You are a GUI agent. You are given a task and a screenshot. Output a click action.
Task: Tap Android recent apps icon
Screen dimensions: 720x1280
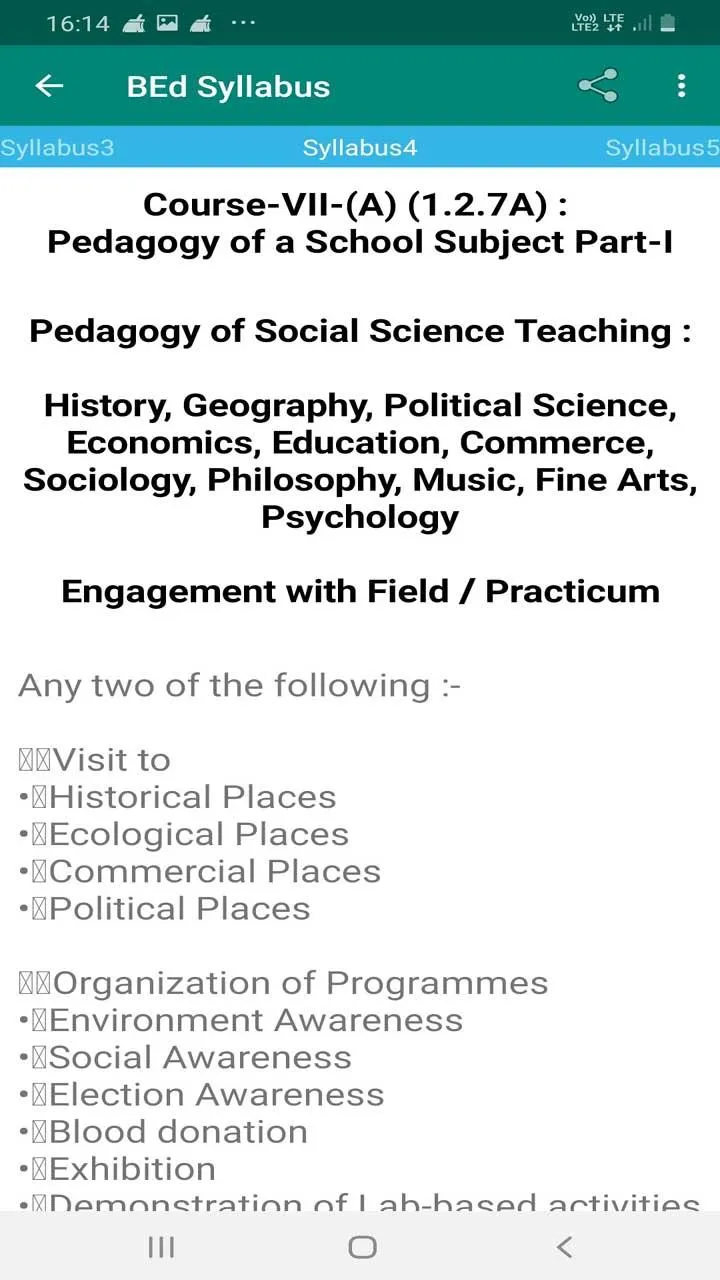point(161,1246)
